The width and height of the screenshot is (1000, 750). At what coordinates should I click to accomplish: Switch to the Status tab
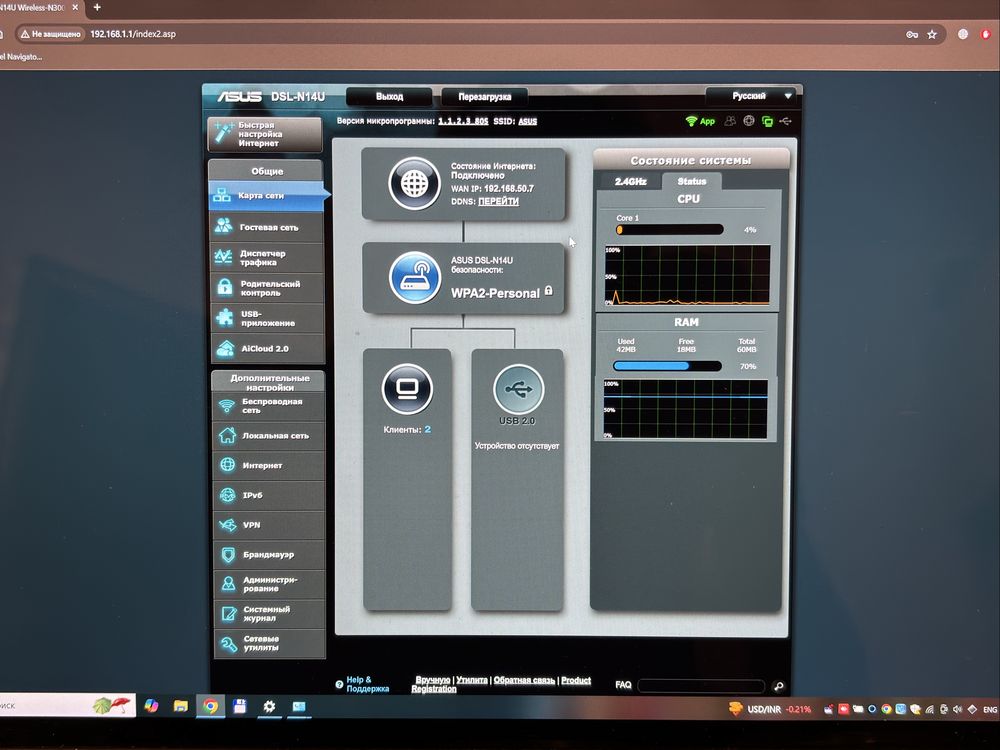point(692,181)
